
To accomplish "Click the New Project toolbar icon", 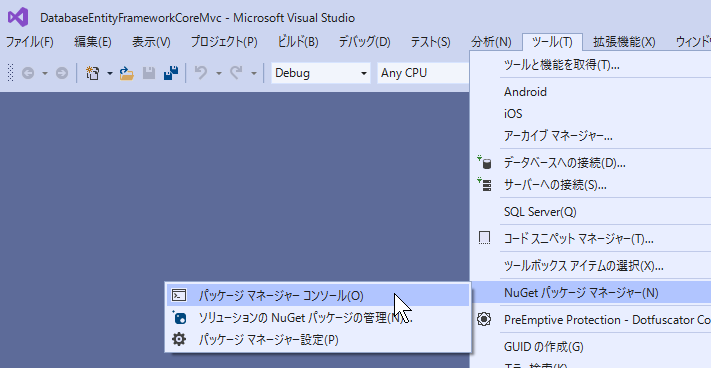I will tap(93, 73).
